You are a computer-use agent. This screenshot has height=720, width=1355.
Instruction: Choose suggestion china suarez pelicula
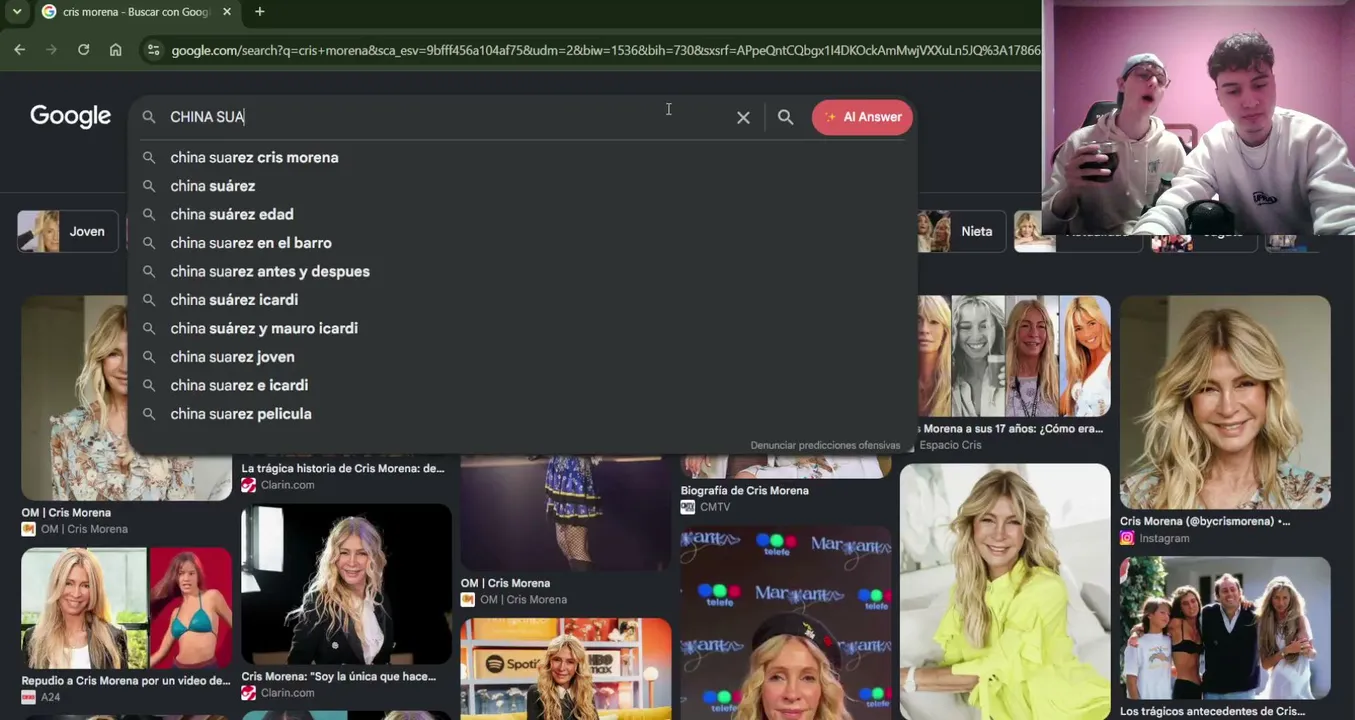(522, 414)
